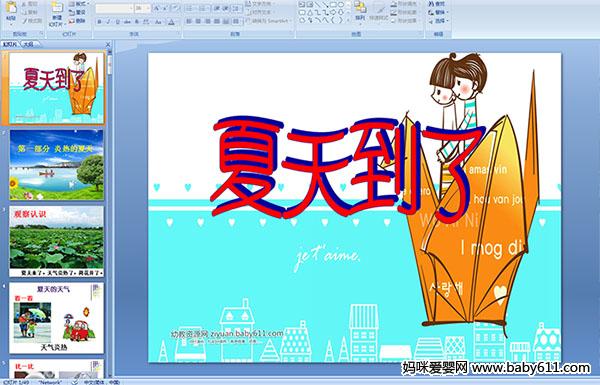Toggle Underline formatting
Viewport: 600px width, 385px height.
click(117, 22)
